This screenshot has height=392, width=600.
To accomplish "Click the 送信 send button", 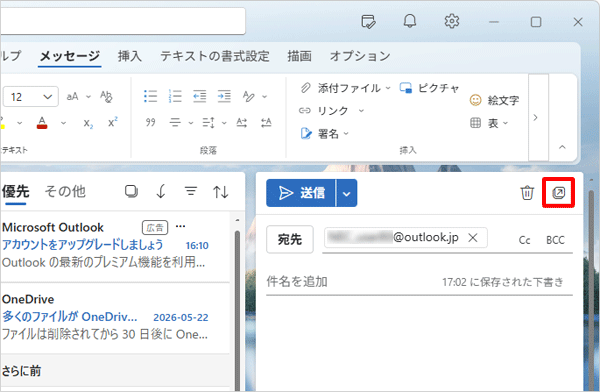I will click(x=300, y=193).
